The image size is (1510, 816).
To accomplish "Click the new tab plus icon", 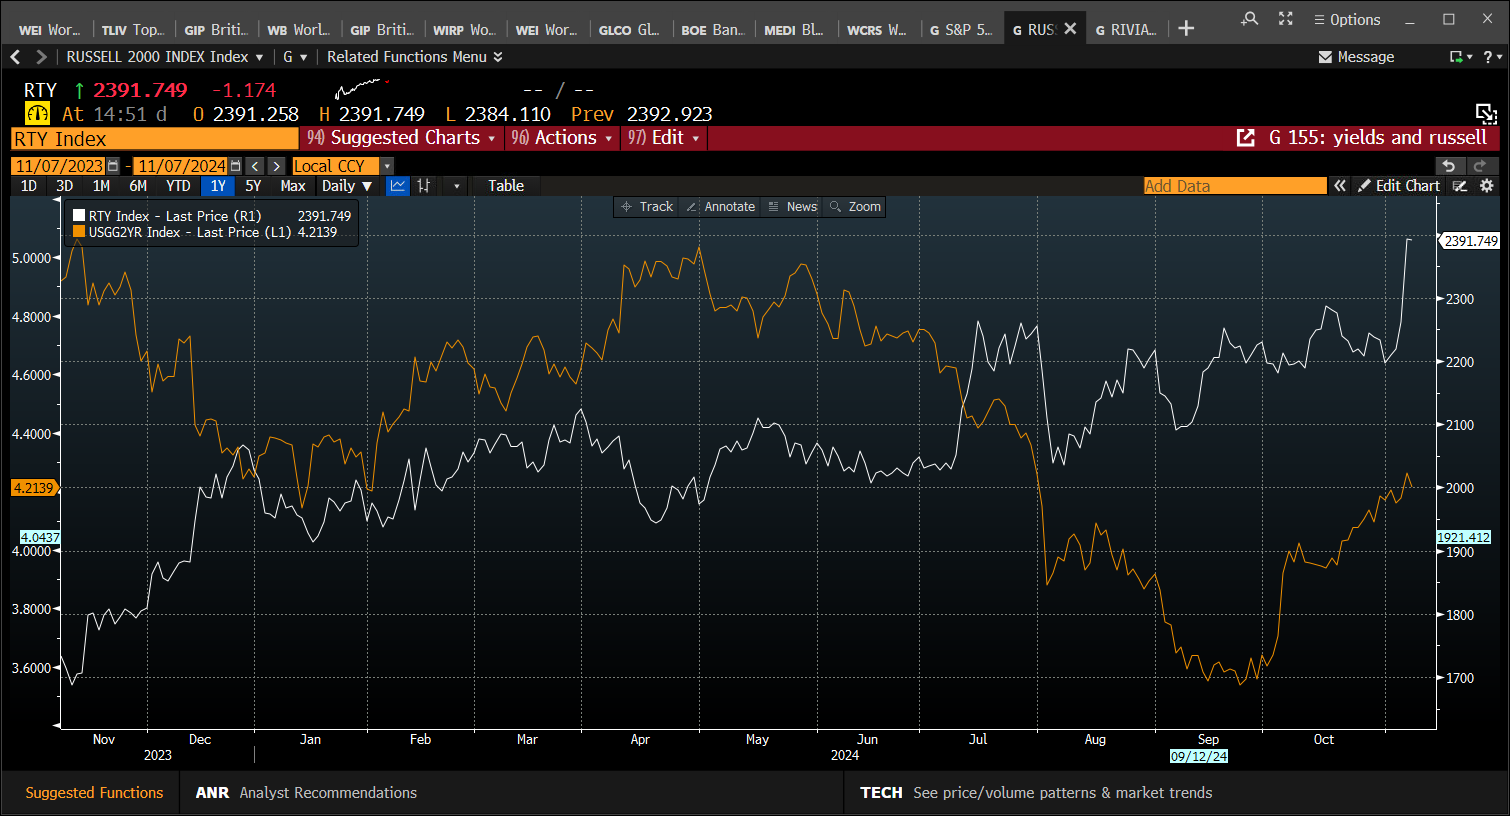I will (1186, 29).
